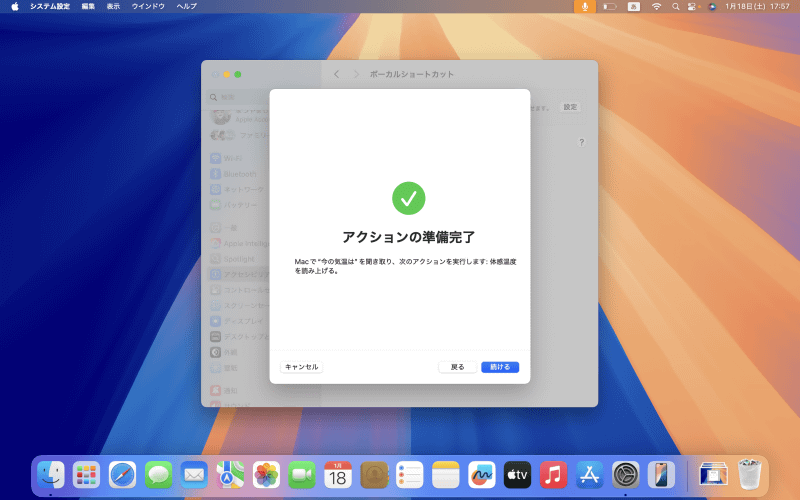This screenshot has height=500, width=800.
Task: Open App Store from the Dock
Action: tap(589, 475)
